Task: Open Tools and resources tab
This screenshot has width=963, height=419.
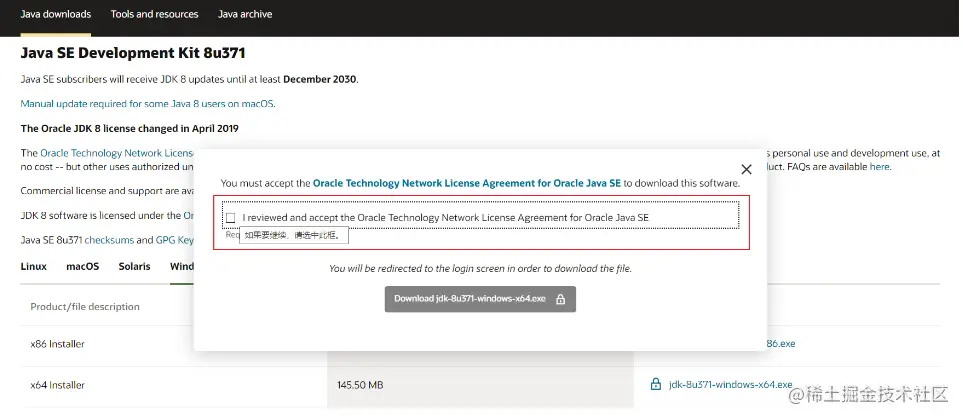Action: tap(154, 14)
